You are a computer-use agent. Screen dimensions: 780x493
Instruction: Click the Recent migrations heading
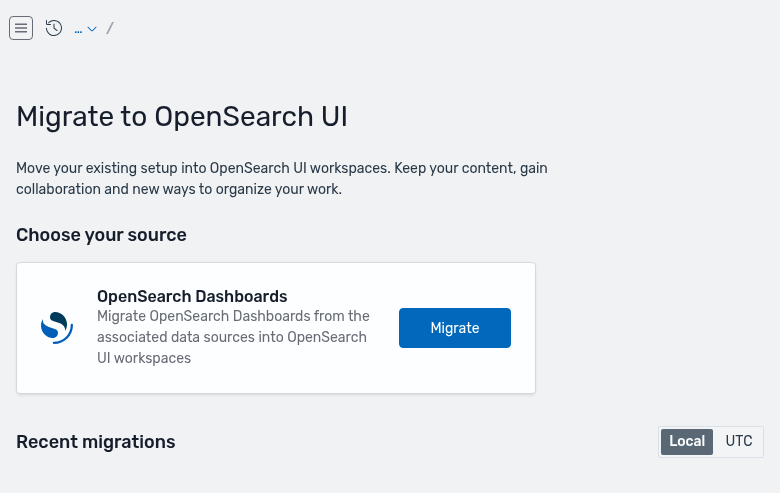coord(96,442)
